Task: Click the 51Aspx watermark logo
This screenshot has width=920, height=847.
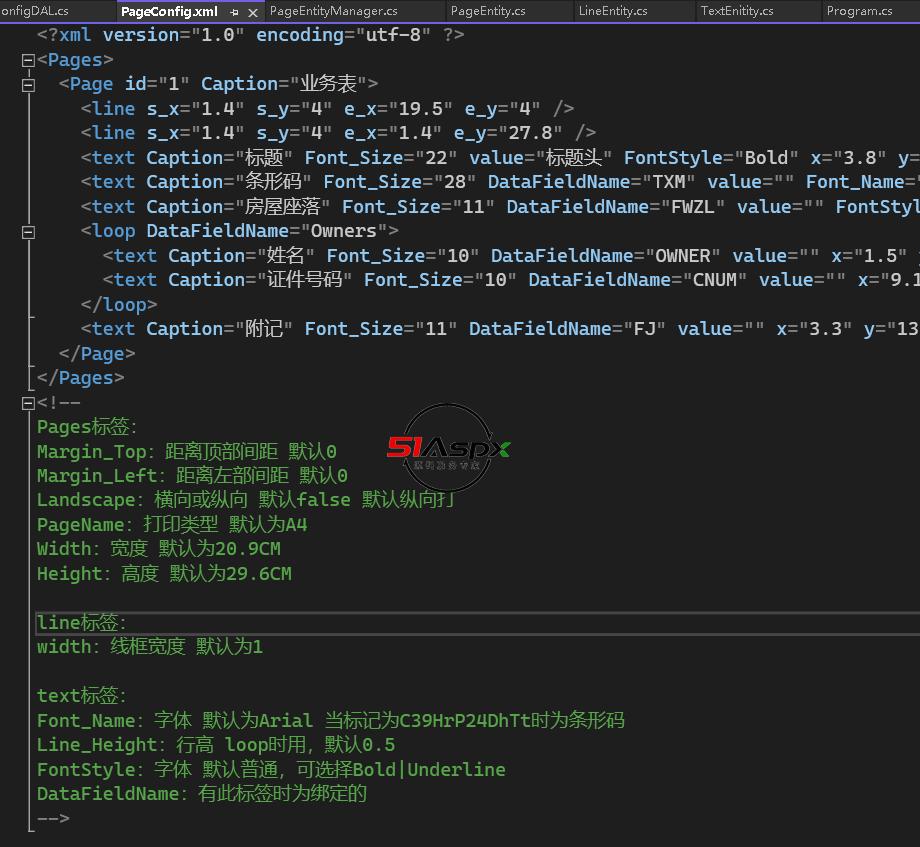Action: [x=448, y=448]
